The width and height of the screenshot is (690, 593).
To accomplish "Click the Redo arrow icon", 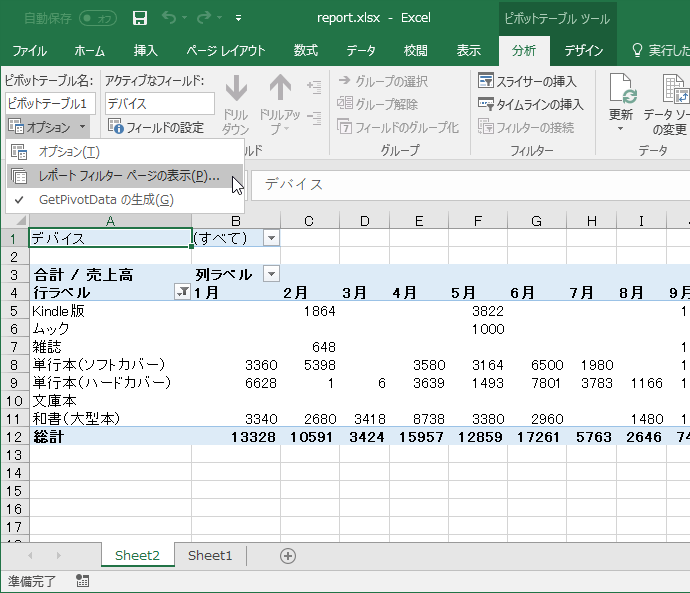I will coord(204,18).
